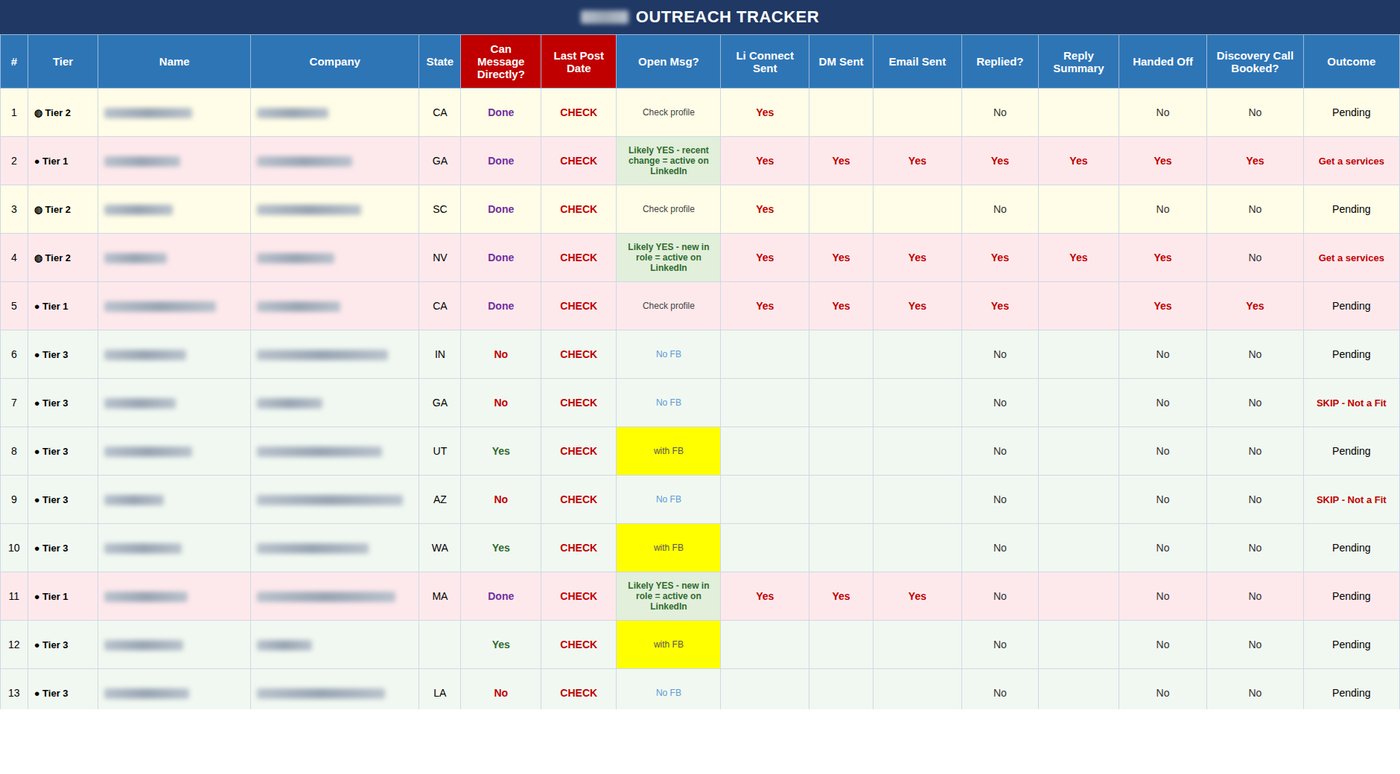
Task: Click the DM Sent column header
Action: [841, 61]
